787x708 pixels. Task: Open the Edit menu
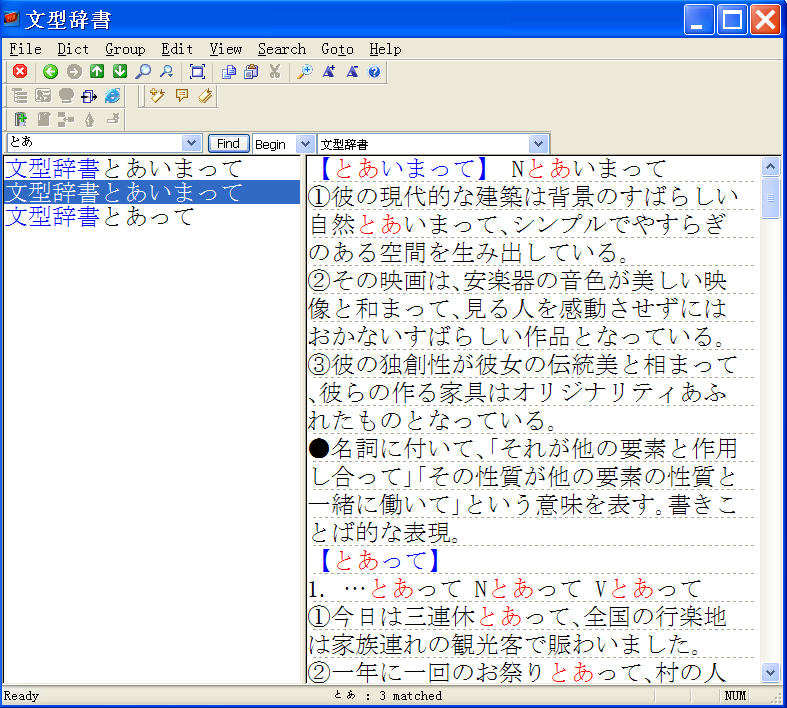(177, 49)
